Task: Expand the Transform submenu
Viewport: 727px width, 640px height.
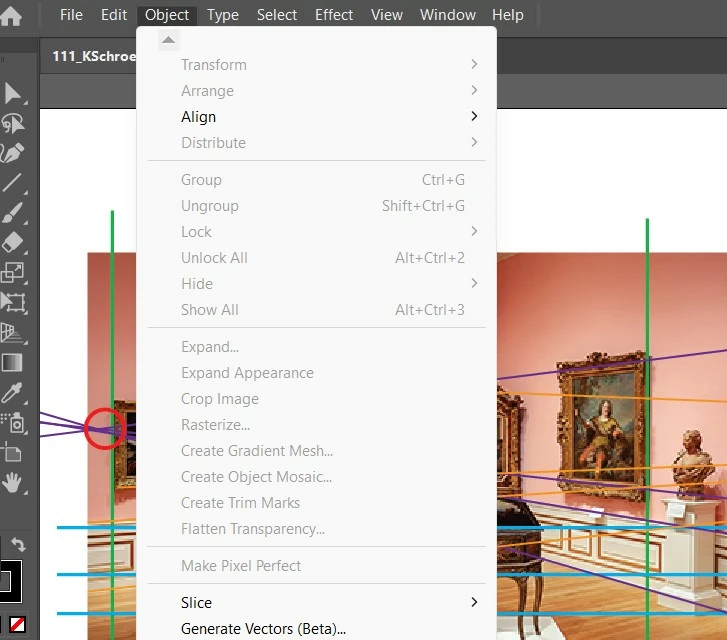Action: tap(317, 64)
